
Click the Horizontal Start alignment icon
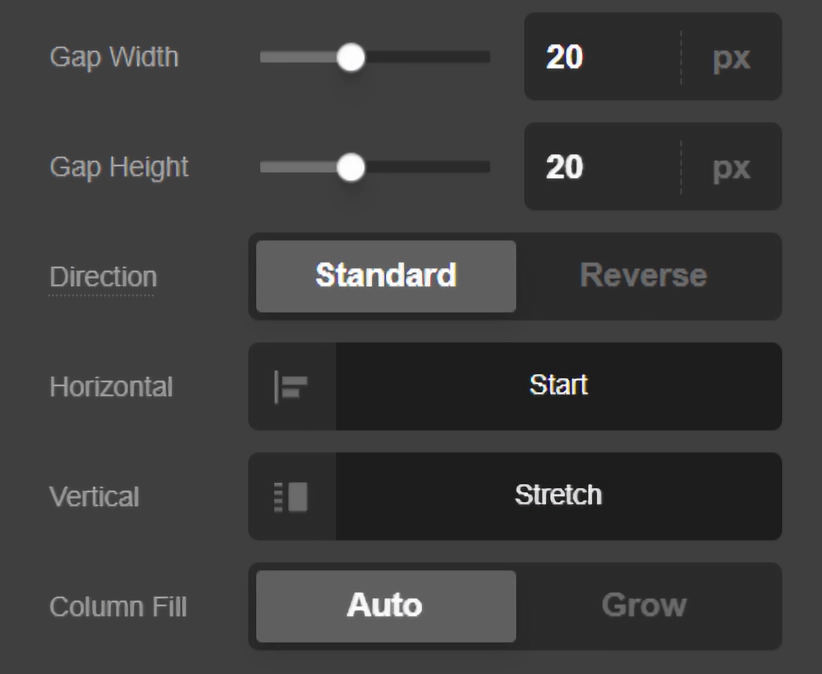point(291,387)
